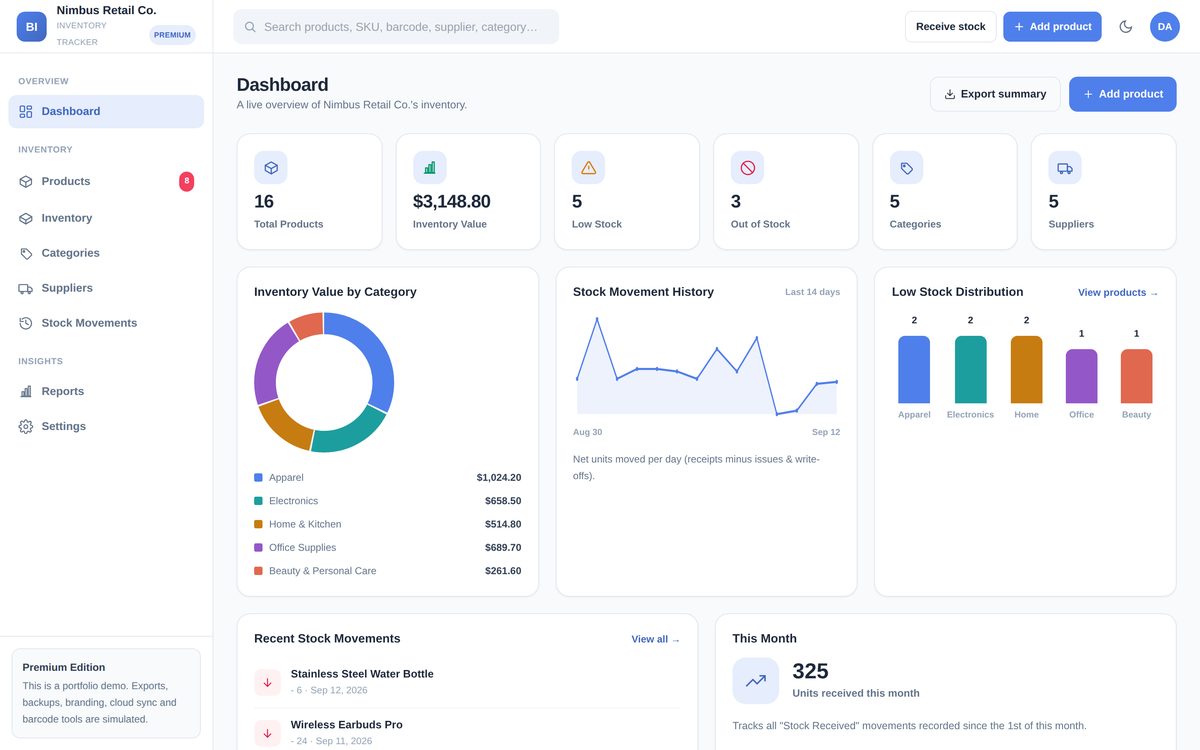Click the Stainless Steel Water Bottle entry

467,683
